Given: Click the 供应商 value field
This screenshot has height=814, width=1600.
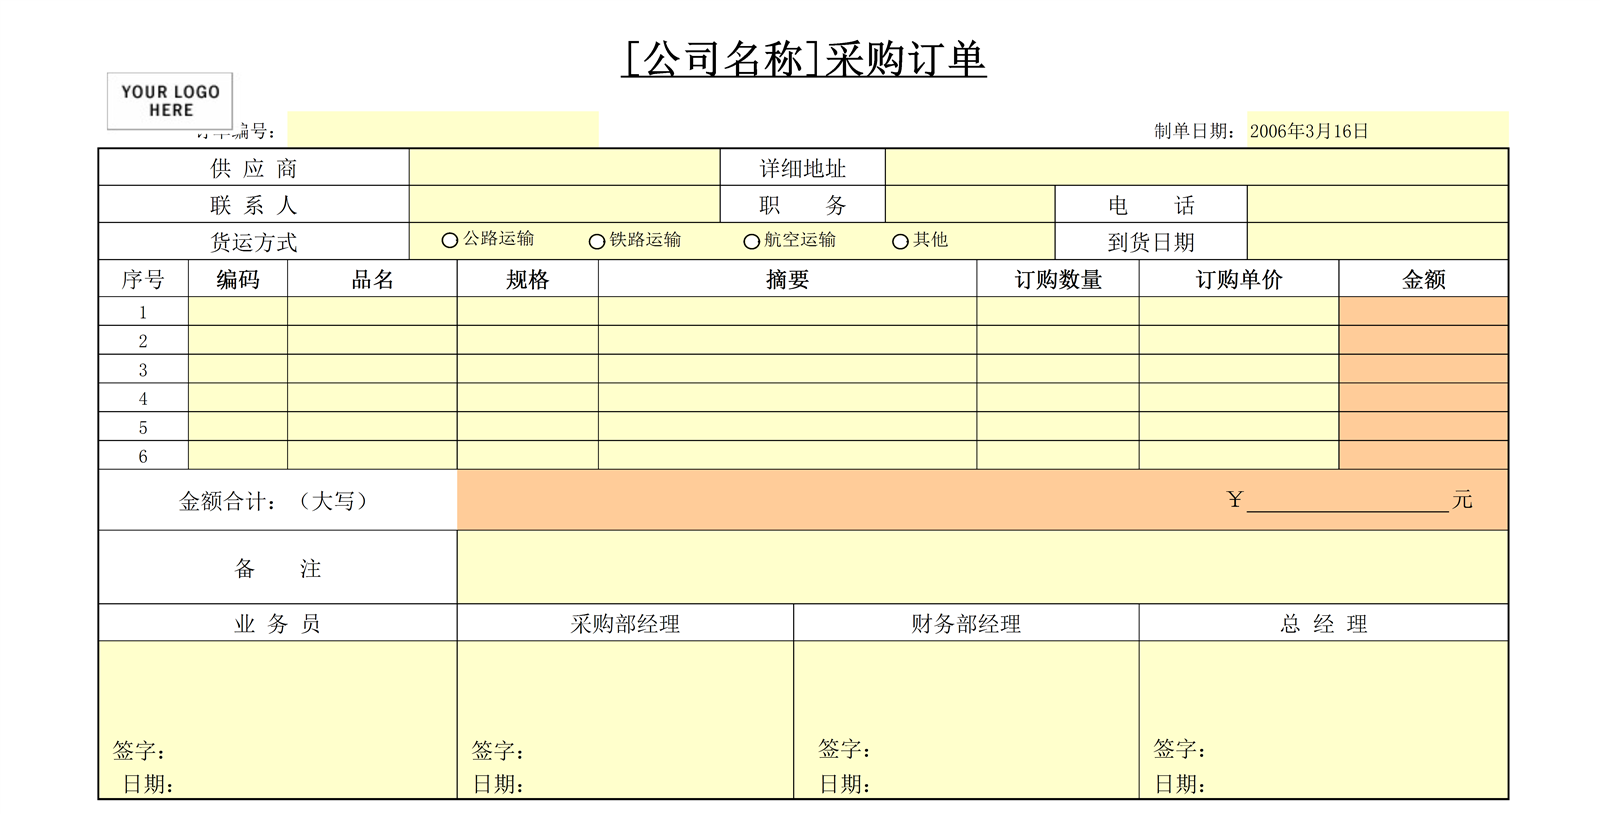Looking at the screenshot, I should pyautogui.click(x=565, y=168).
